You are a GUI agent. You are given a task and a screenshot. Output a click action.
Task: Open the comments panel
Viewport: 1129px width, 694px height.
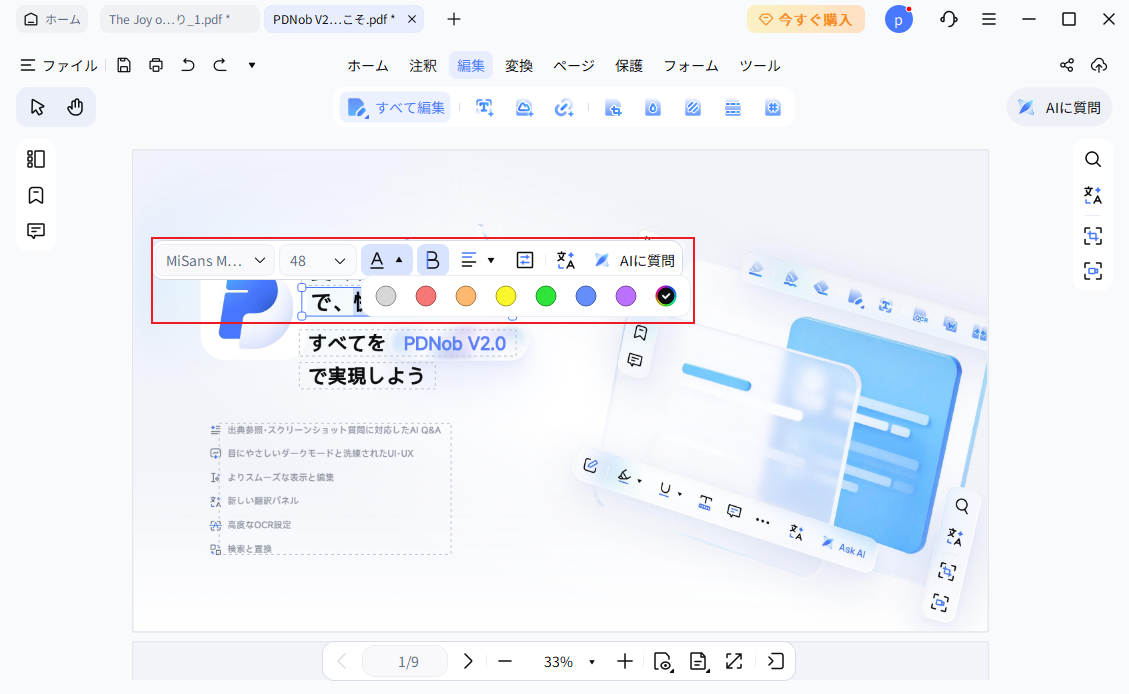(35, 231)
